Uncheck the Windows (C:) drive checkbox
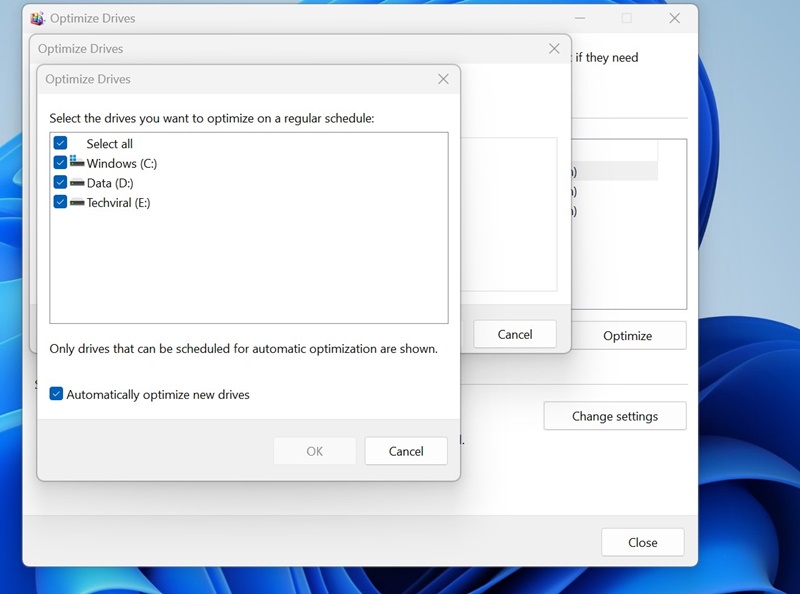 click(61, 163)
